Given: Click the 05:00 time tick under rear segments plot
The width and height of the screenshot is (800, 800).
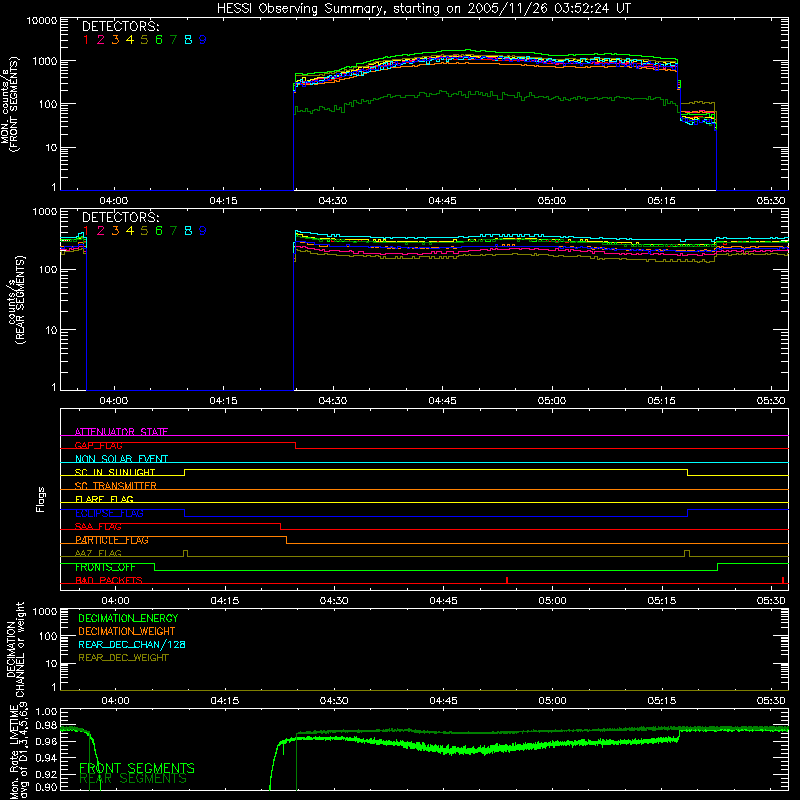Looking at the screenshot, I should (x=552, y=401).
